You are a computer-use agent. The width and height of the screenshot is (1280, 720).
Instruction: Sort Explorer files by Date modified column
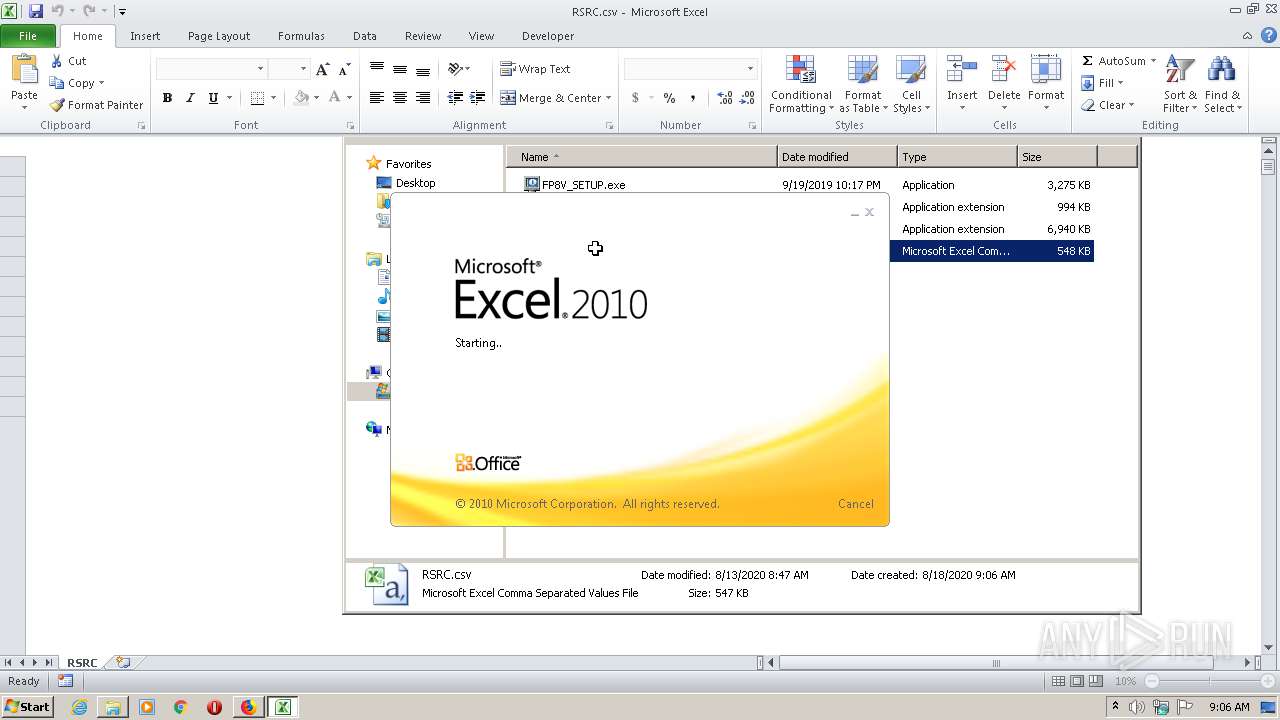point(837,157)
